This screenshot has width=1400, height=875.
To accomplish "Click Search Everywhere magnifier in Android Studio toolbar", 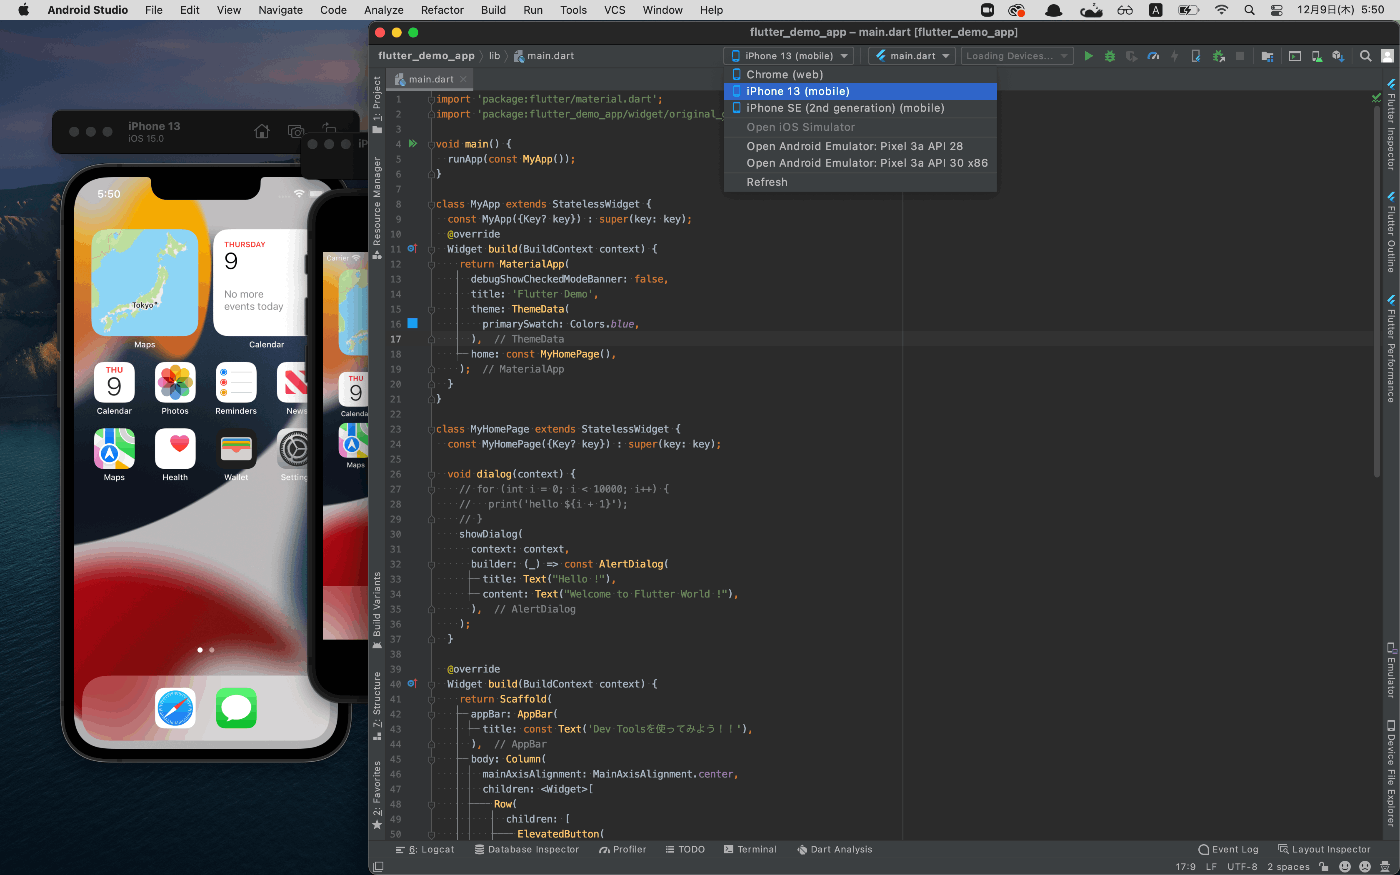I will 1365,56.
